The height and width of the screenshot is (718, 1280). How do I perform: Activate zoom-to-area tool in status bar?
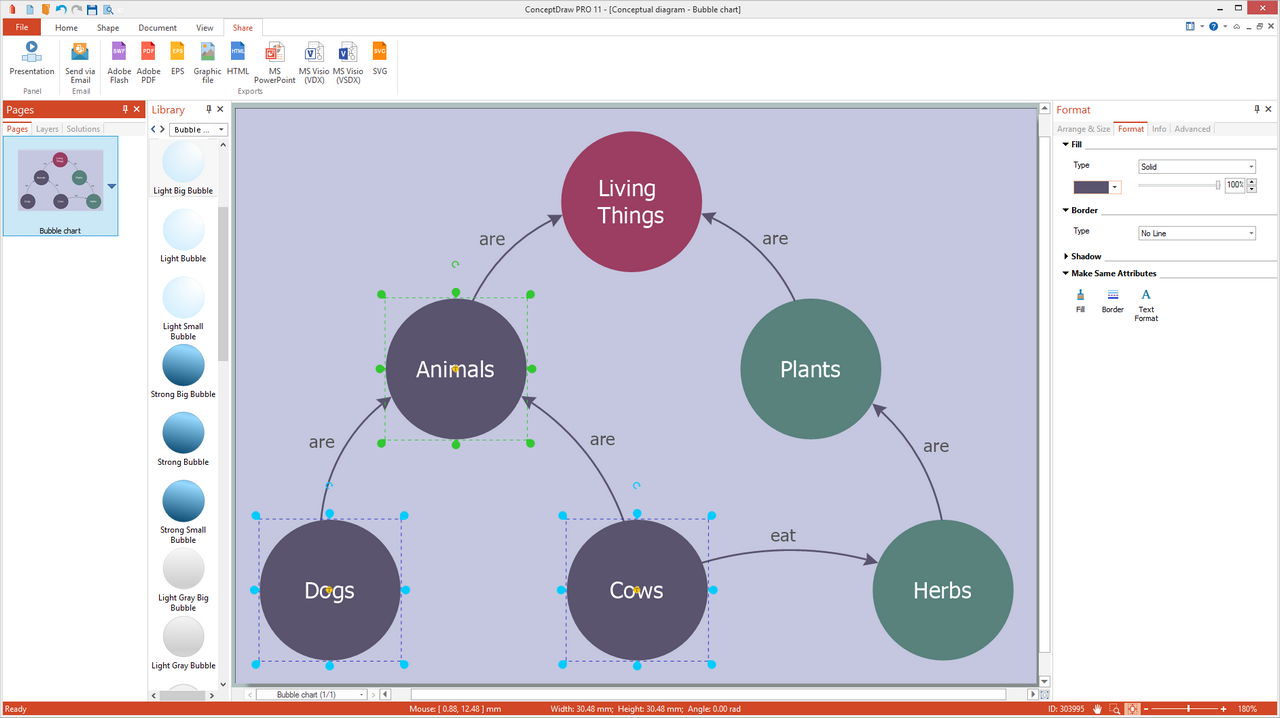tap(1115, 709)
